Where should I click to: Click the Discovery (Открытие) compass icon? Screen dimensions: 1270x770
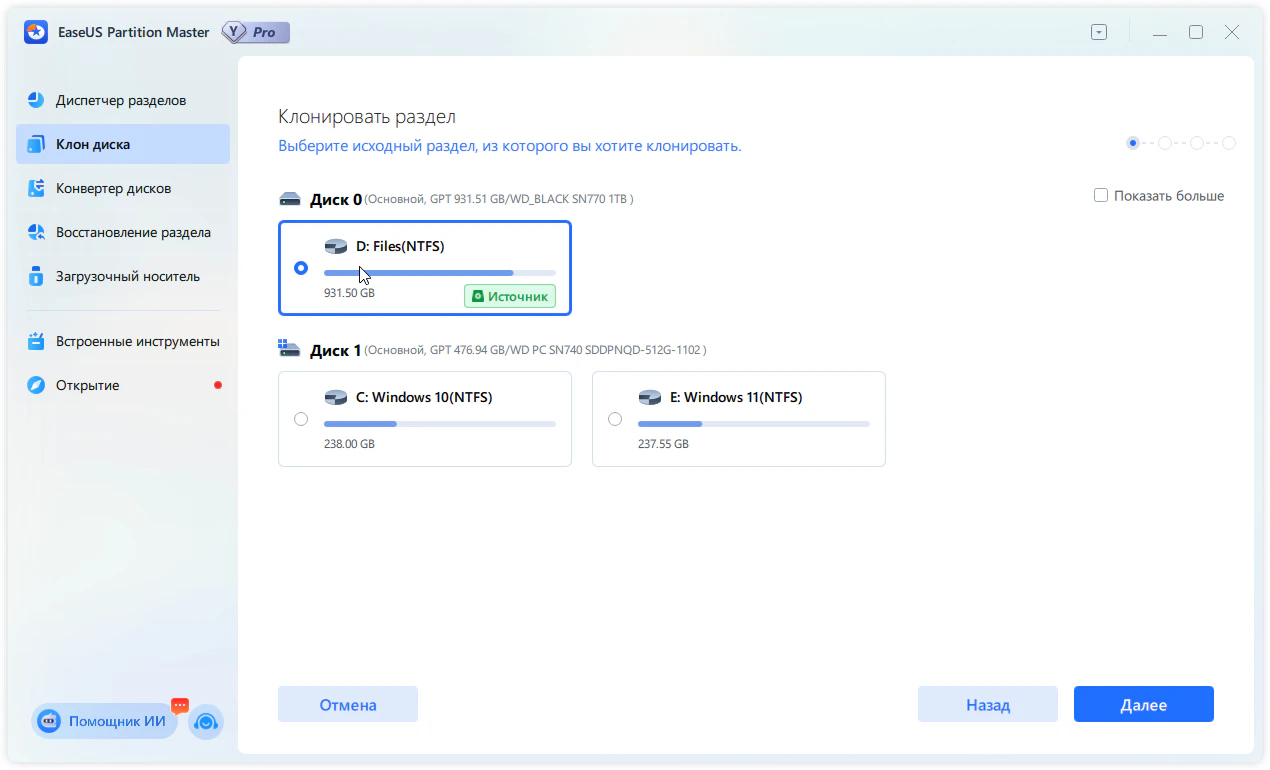point(36,385)
